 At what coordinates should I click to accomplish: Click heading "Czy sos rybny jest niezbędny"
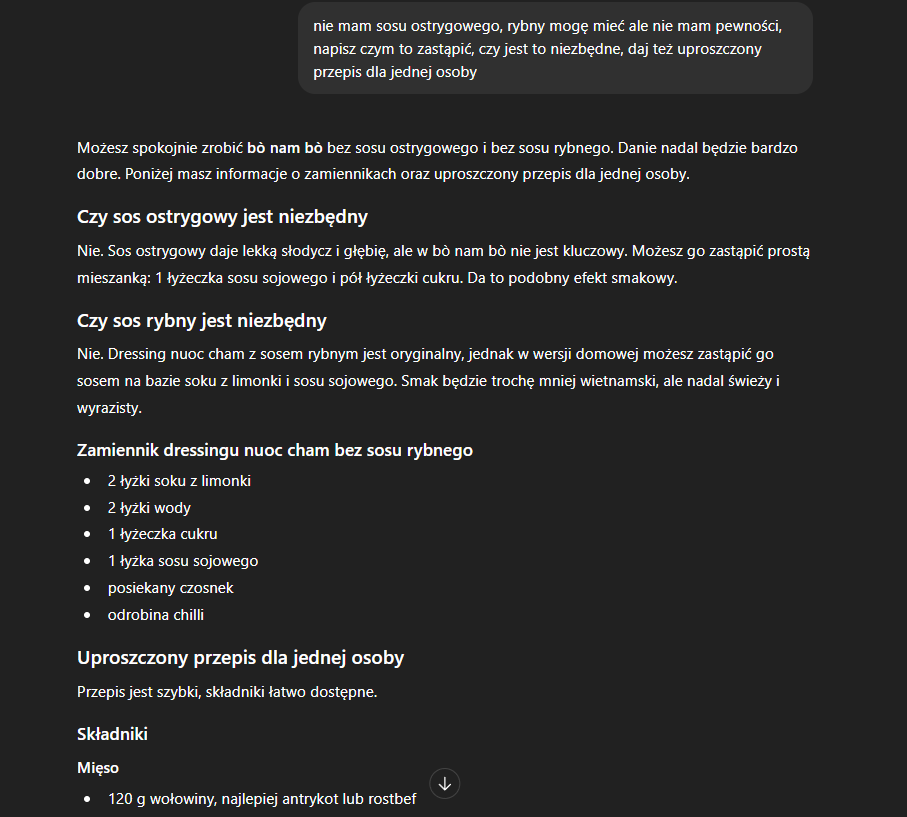point(202,321)
